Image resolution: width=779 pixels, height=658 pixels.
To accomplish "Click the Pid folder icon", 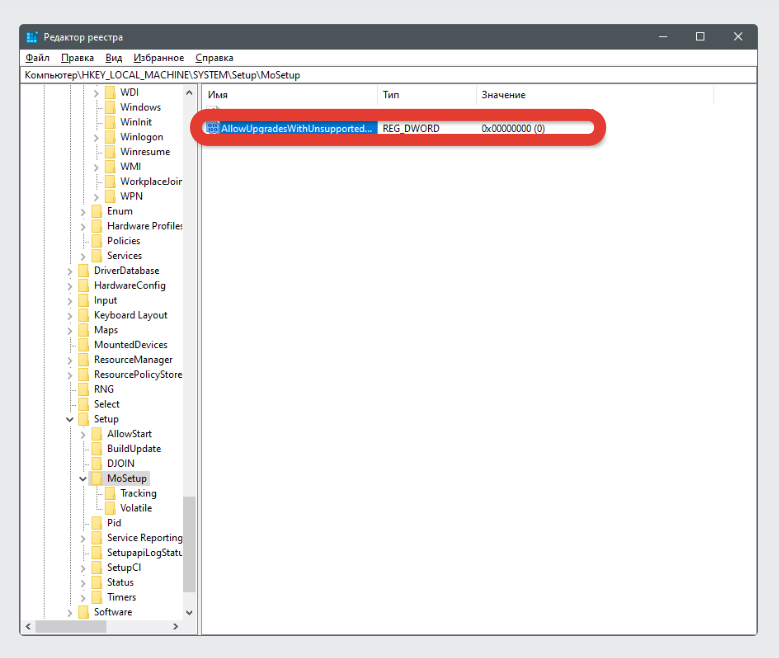I will click(x=97, y=523).
